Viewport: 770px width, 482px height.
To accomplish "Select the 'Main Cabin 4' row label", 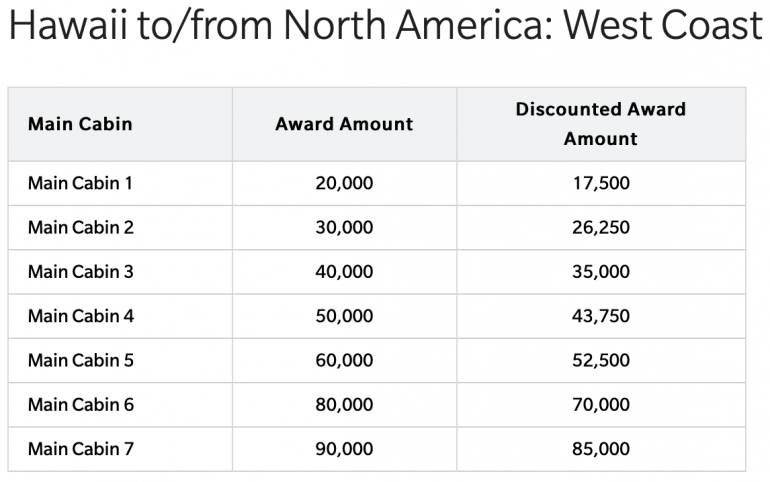I will click(x=81, y=316).
